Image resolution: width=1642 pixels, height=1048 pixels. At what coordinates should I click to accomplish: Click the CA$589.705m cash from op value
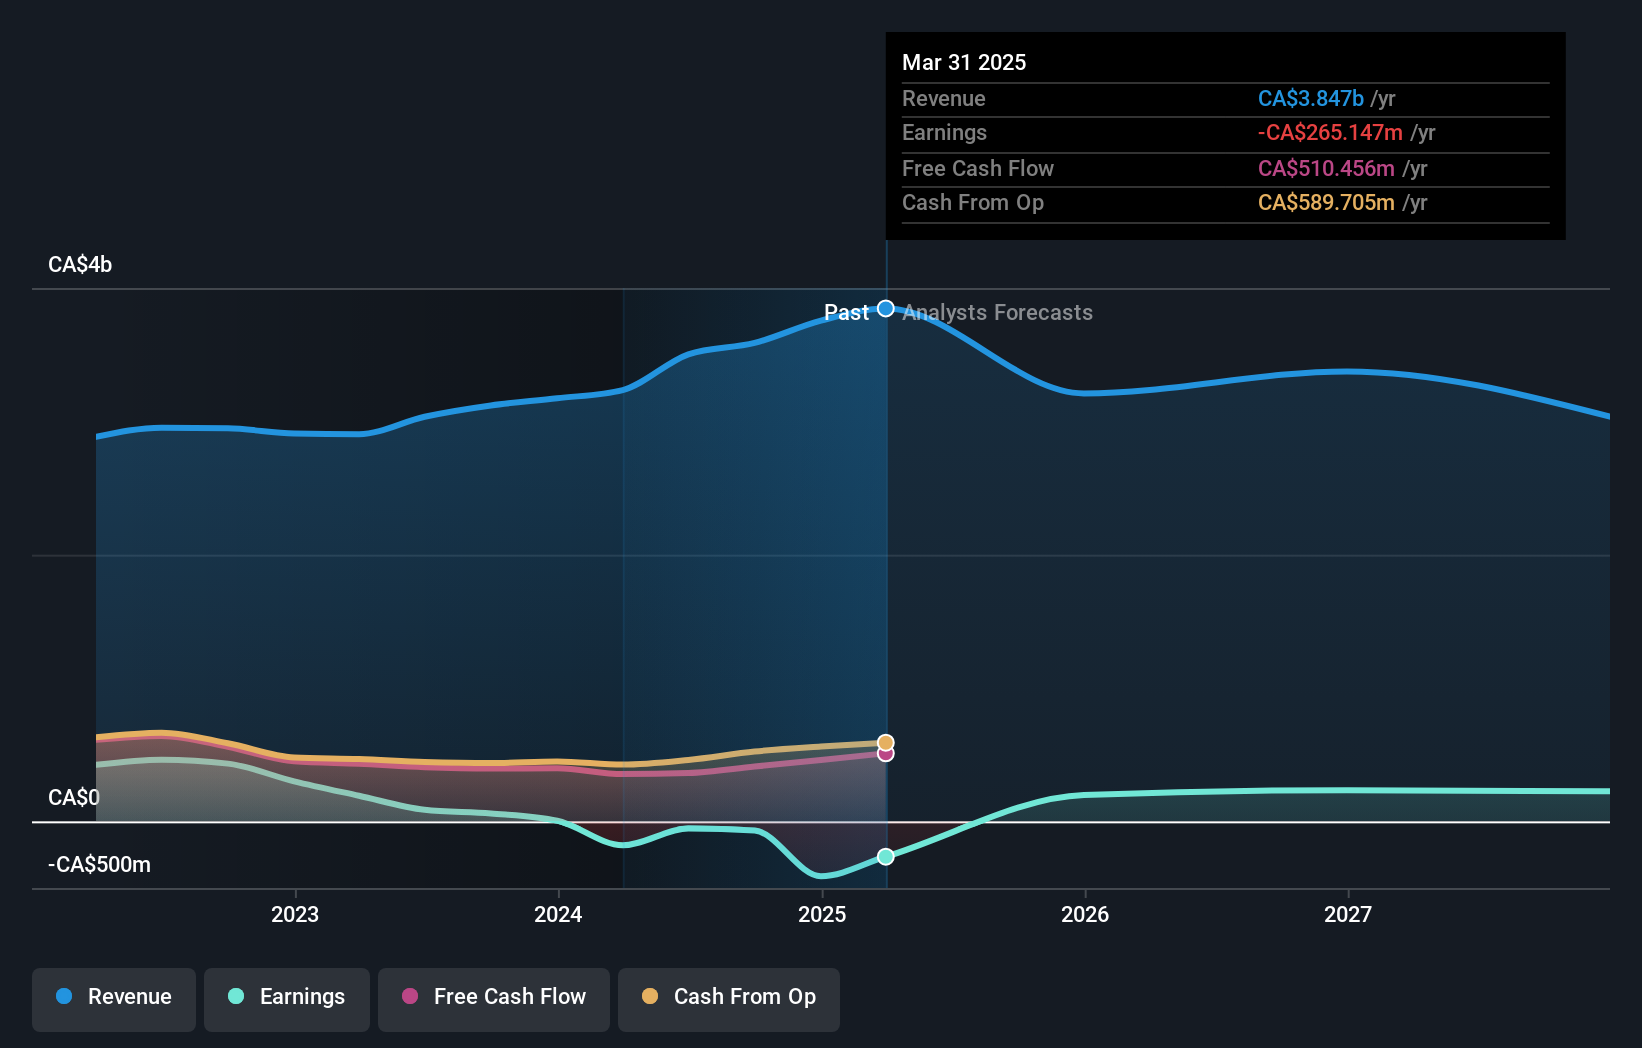[x=1326, y=202]
